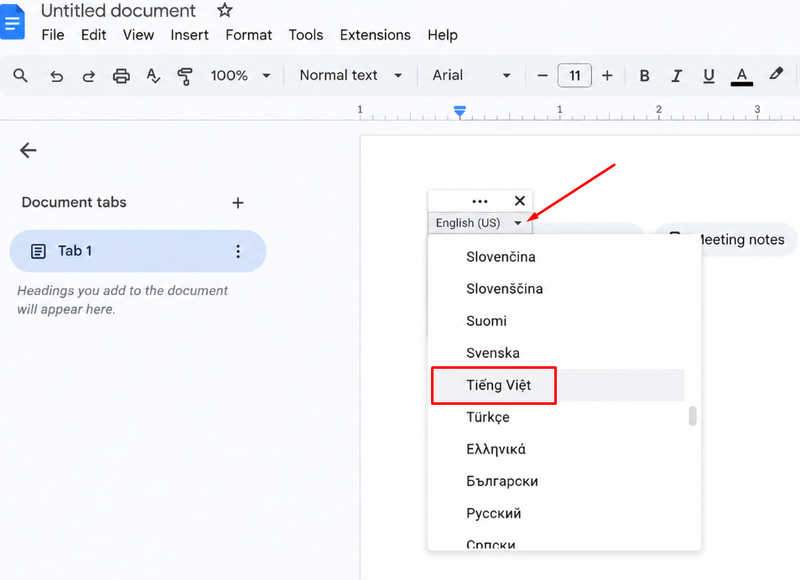Screen dimensions: 800x580
Task: Toggle underline formatting
Action: 709,76
